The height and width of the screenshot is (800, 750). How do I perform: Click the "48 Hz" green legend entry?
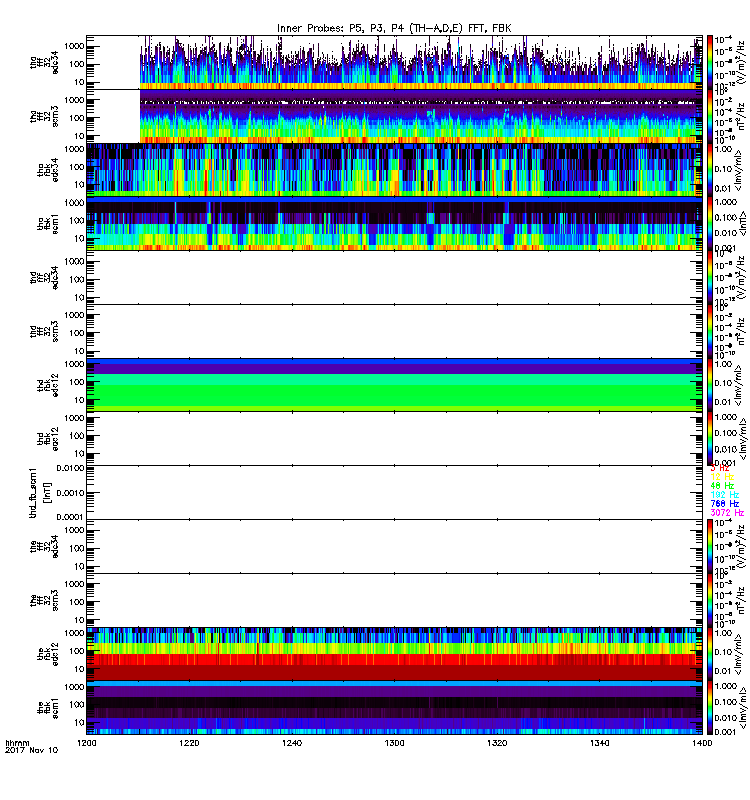pyautogui.click(x=722, y=486)
